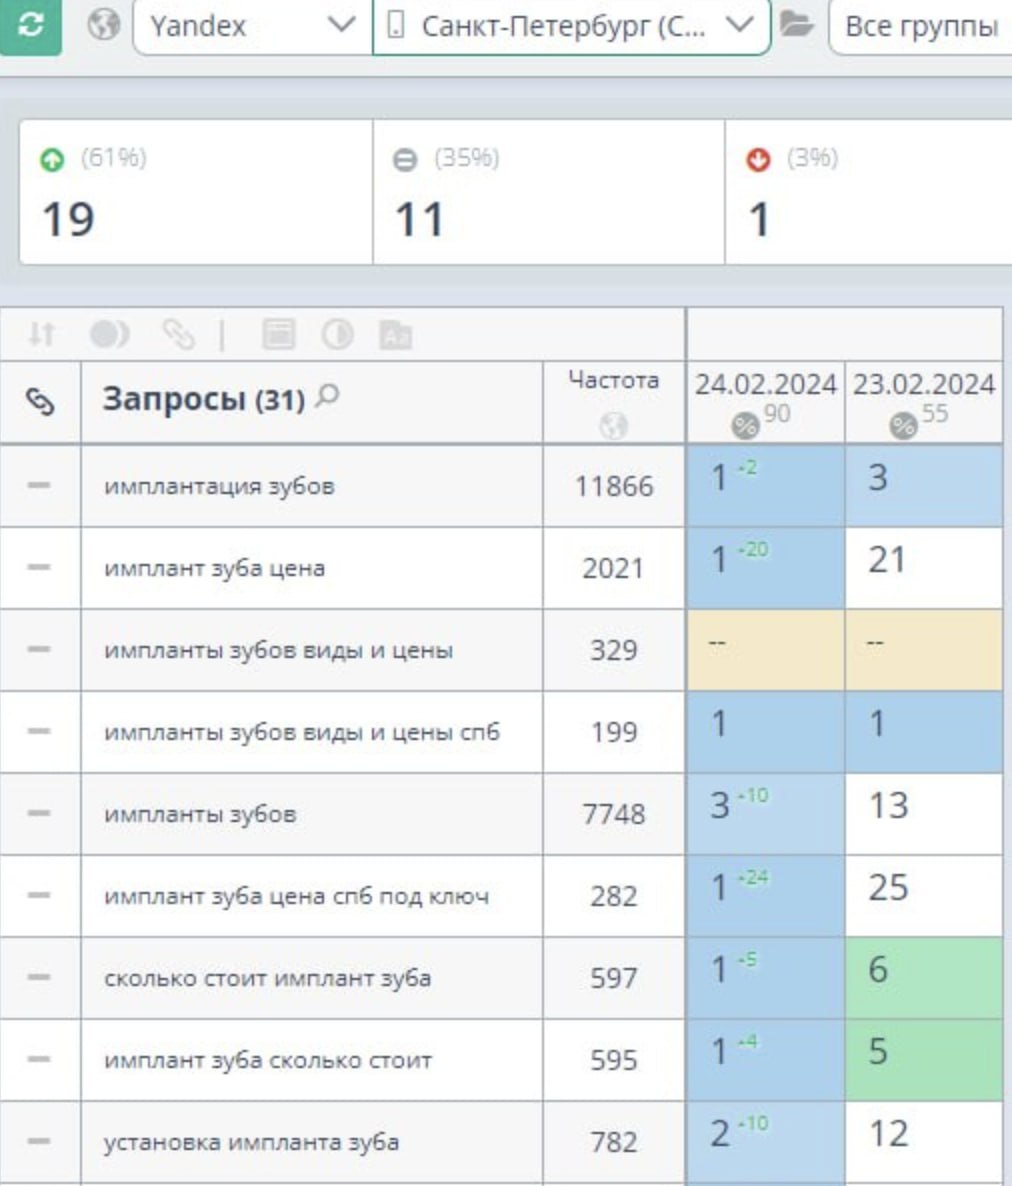Click the link icon in table header

point(40,402)
